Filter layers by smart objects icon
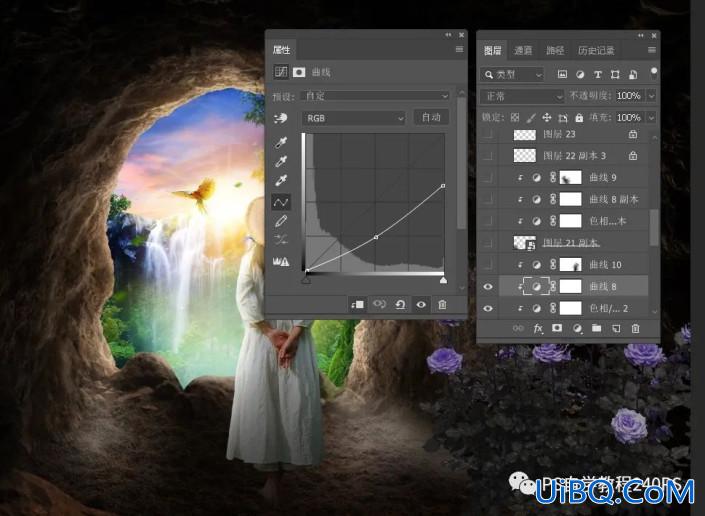 coord(633,74)
